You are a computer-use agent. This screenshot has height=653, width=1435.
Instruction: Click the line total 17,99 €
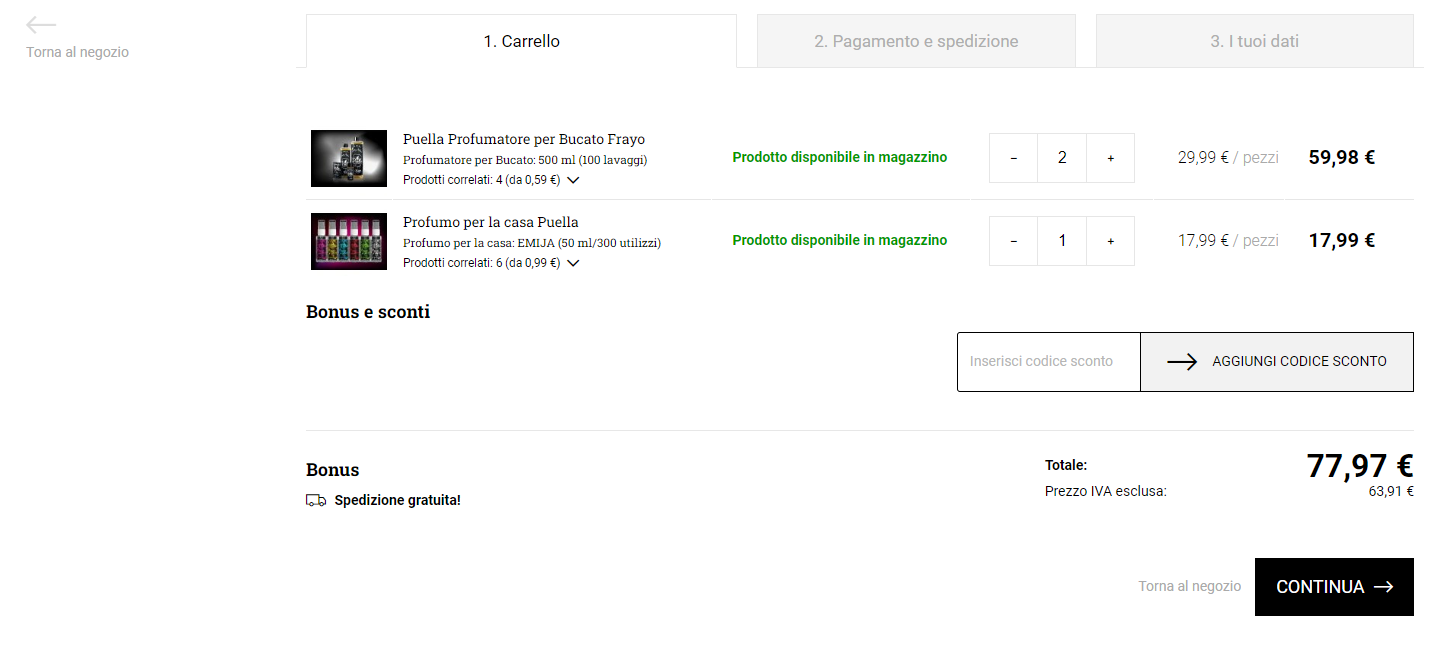point(1342,240)
